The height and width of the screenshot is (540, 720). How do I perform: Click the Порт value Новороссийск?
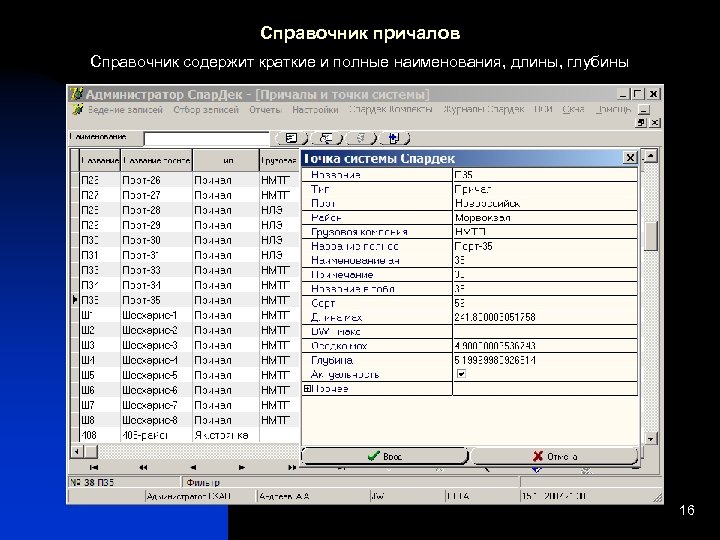click(x=545, y=203)
